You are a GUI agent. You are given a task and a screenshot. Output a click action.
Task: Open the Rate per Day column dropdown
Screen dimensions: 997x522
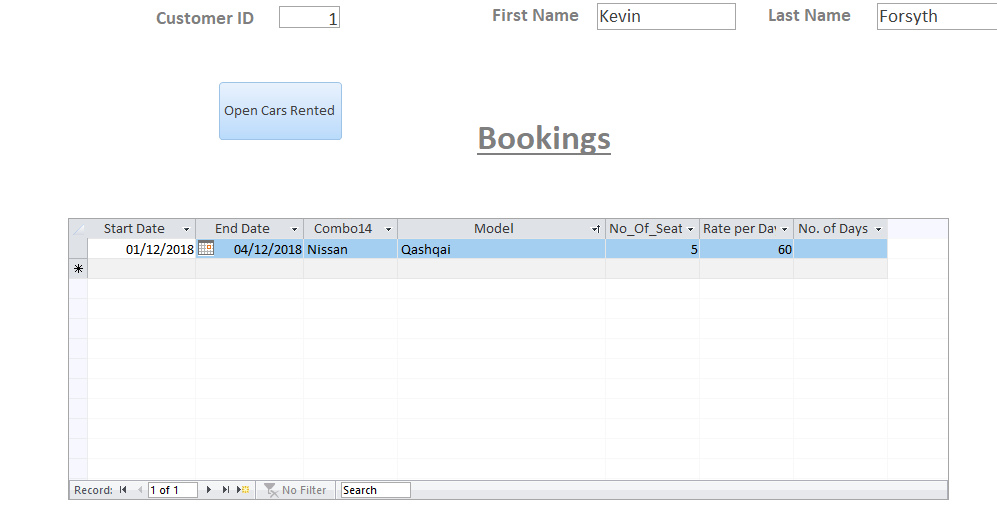click(x=785, y=230)
